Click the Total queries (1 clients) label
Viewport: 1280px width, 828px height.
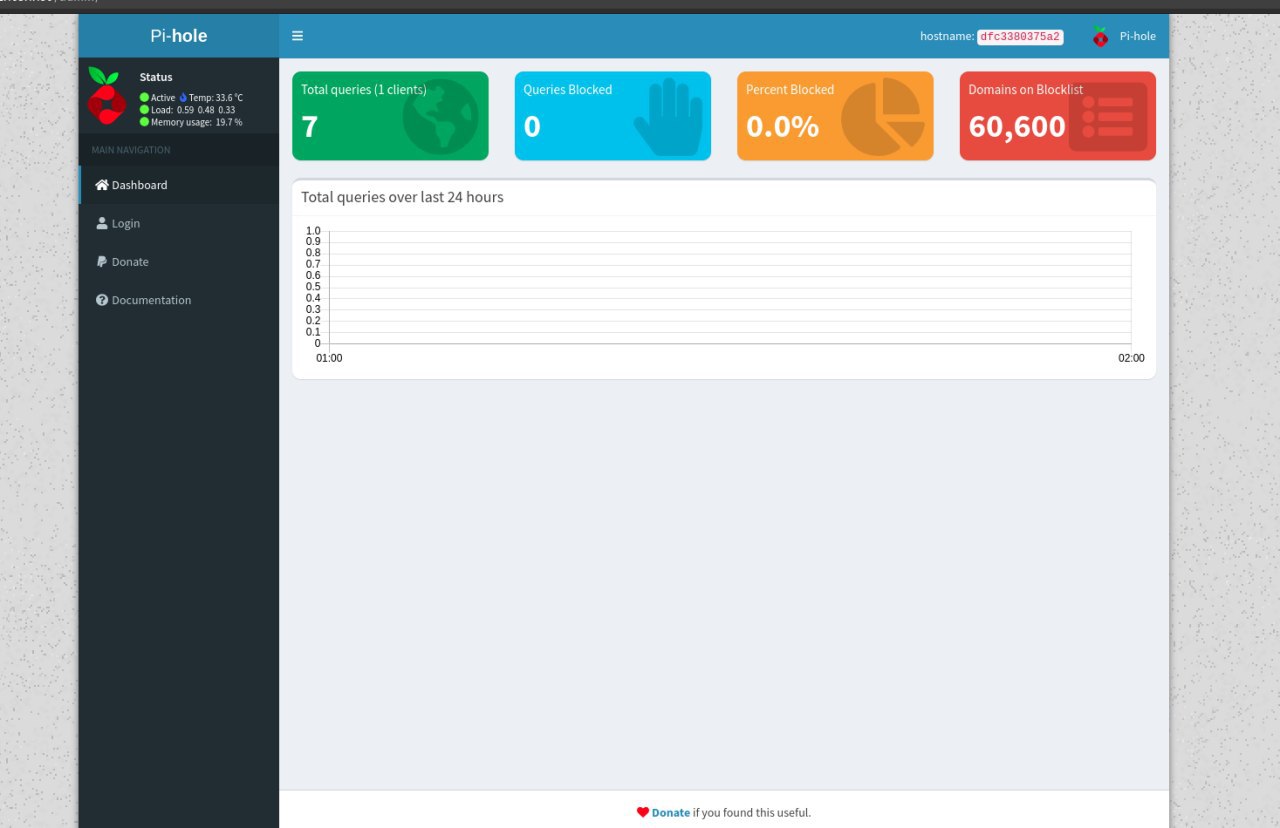pyautogui.click(x=364, y=89)
